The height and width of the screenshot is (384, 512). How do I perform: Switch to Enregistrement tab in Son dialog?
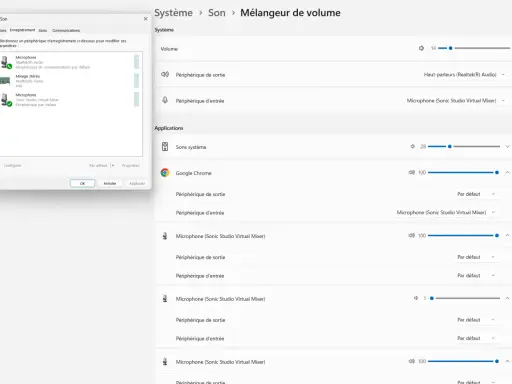click(22, 30)
